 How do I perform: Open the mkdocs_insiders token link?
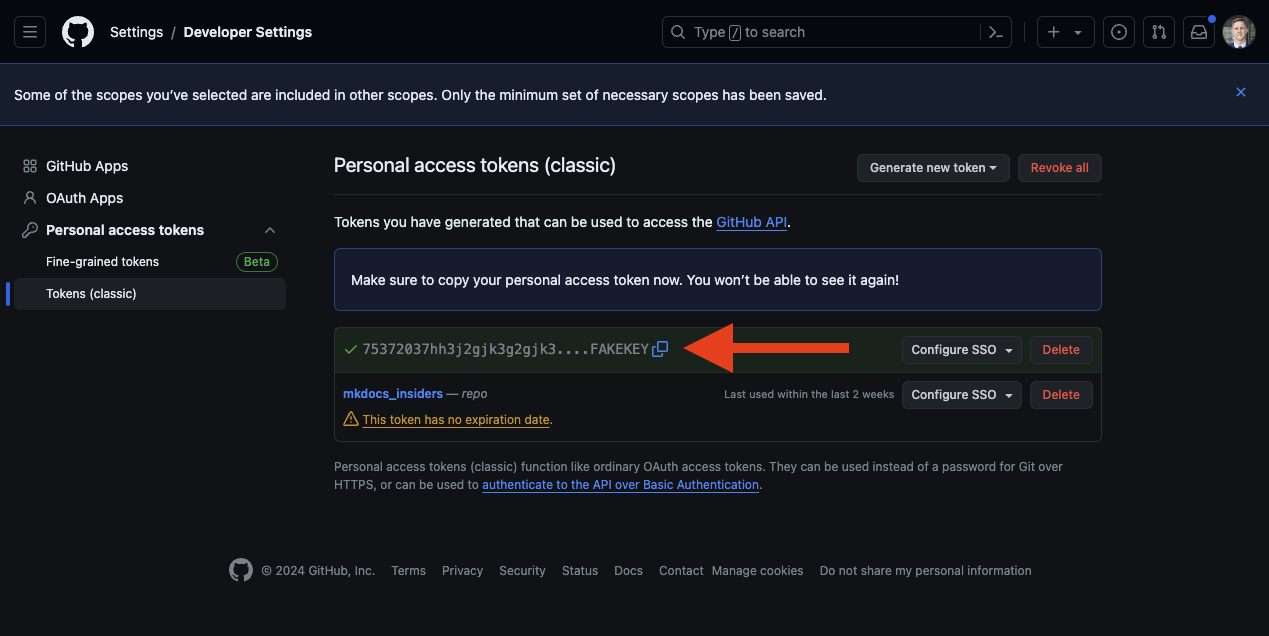click(x=393, y=394)
